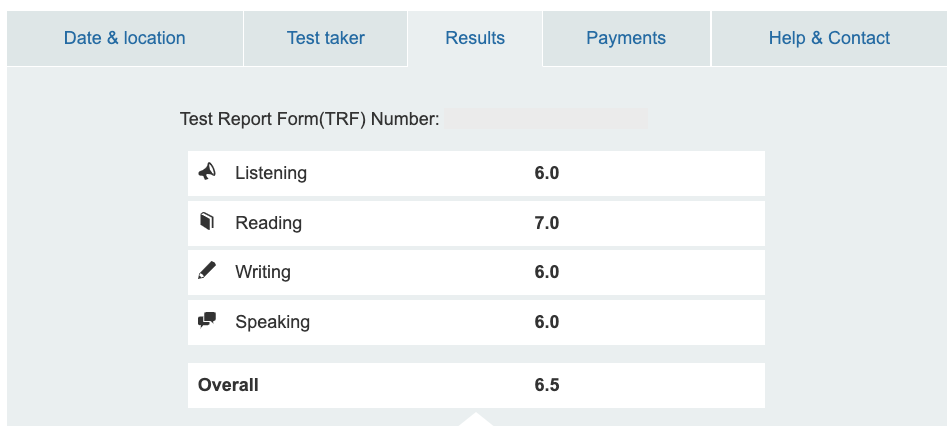Switch to the Test taker tab
This screenshot has height=426, width=952.
click(325, 38)
